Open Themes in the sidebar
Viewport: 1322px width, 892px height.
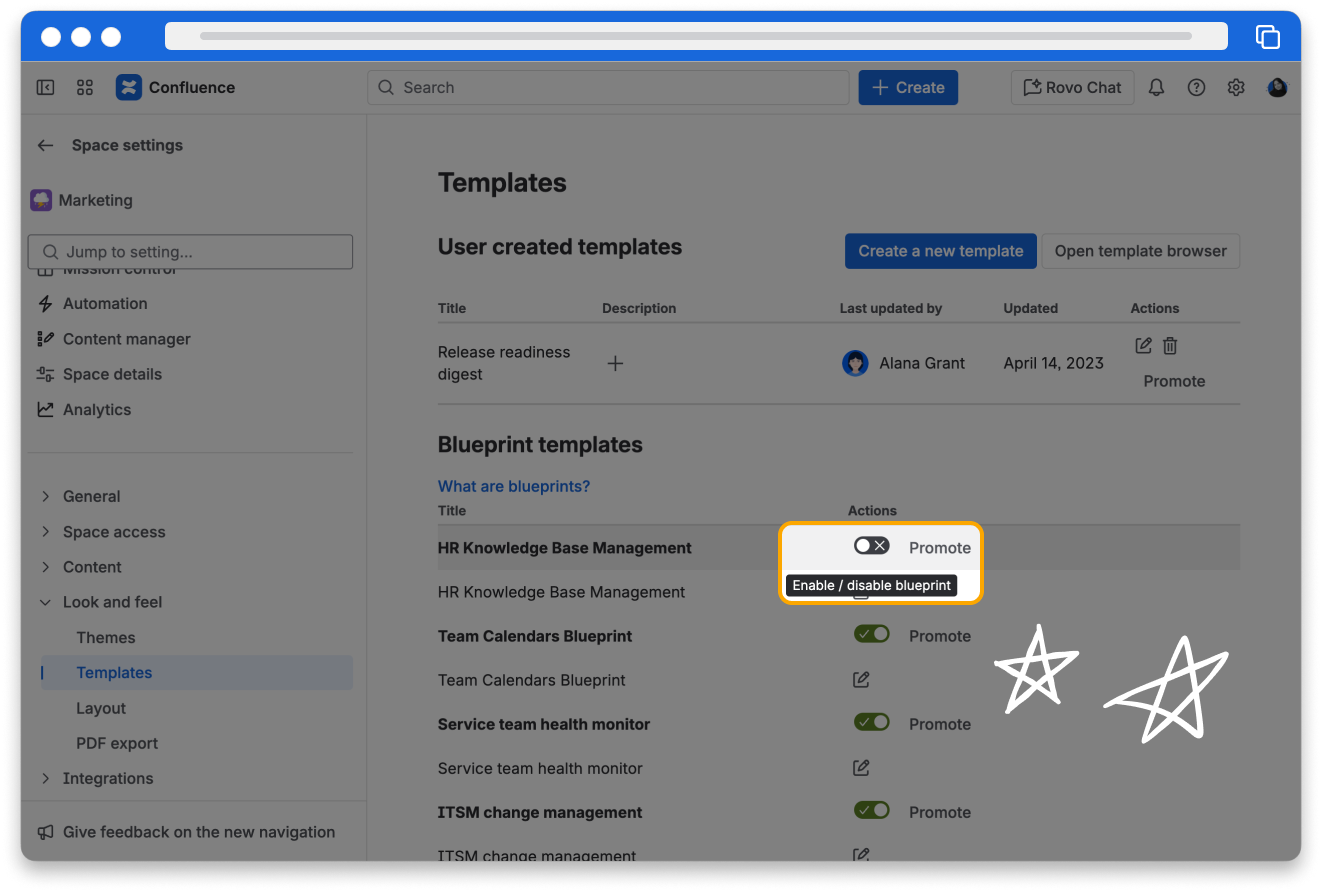tap(105, 638)
